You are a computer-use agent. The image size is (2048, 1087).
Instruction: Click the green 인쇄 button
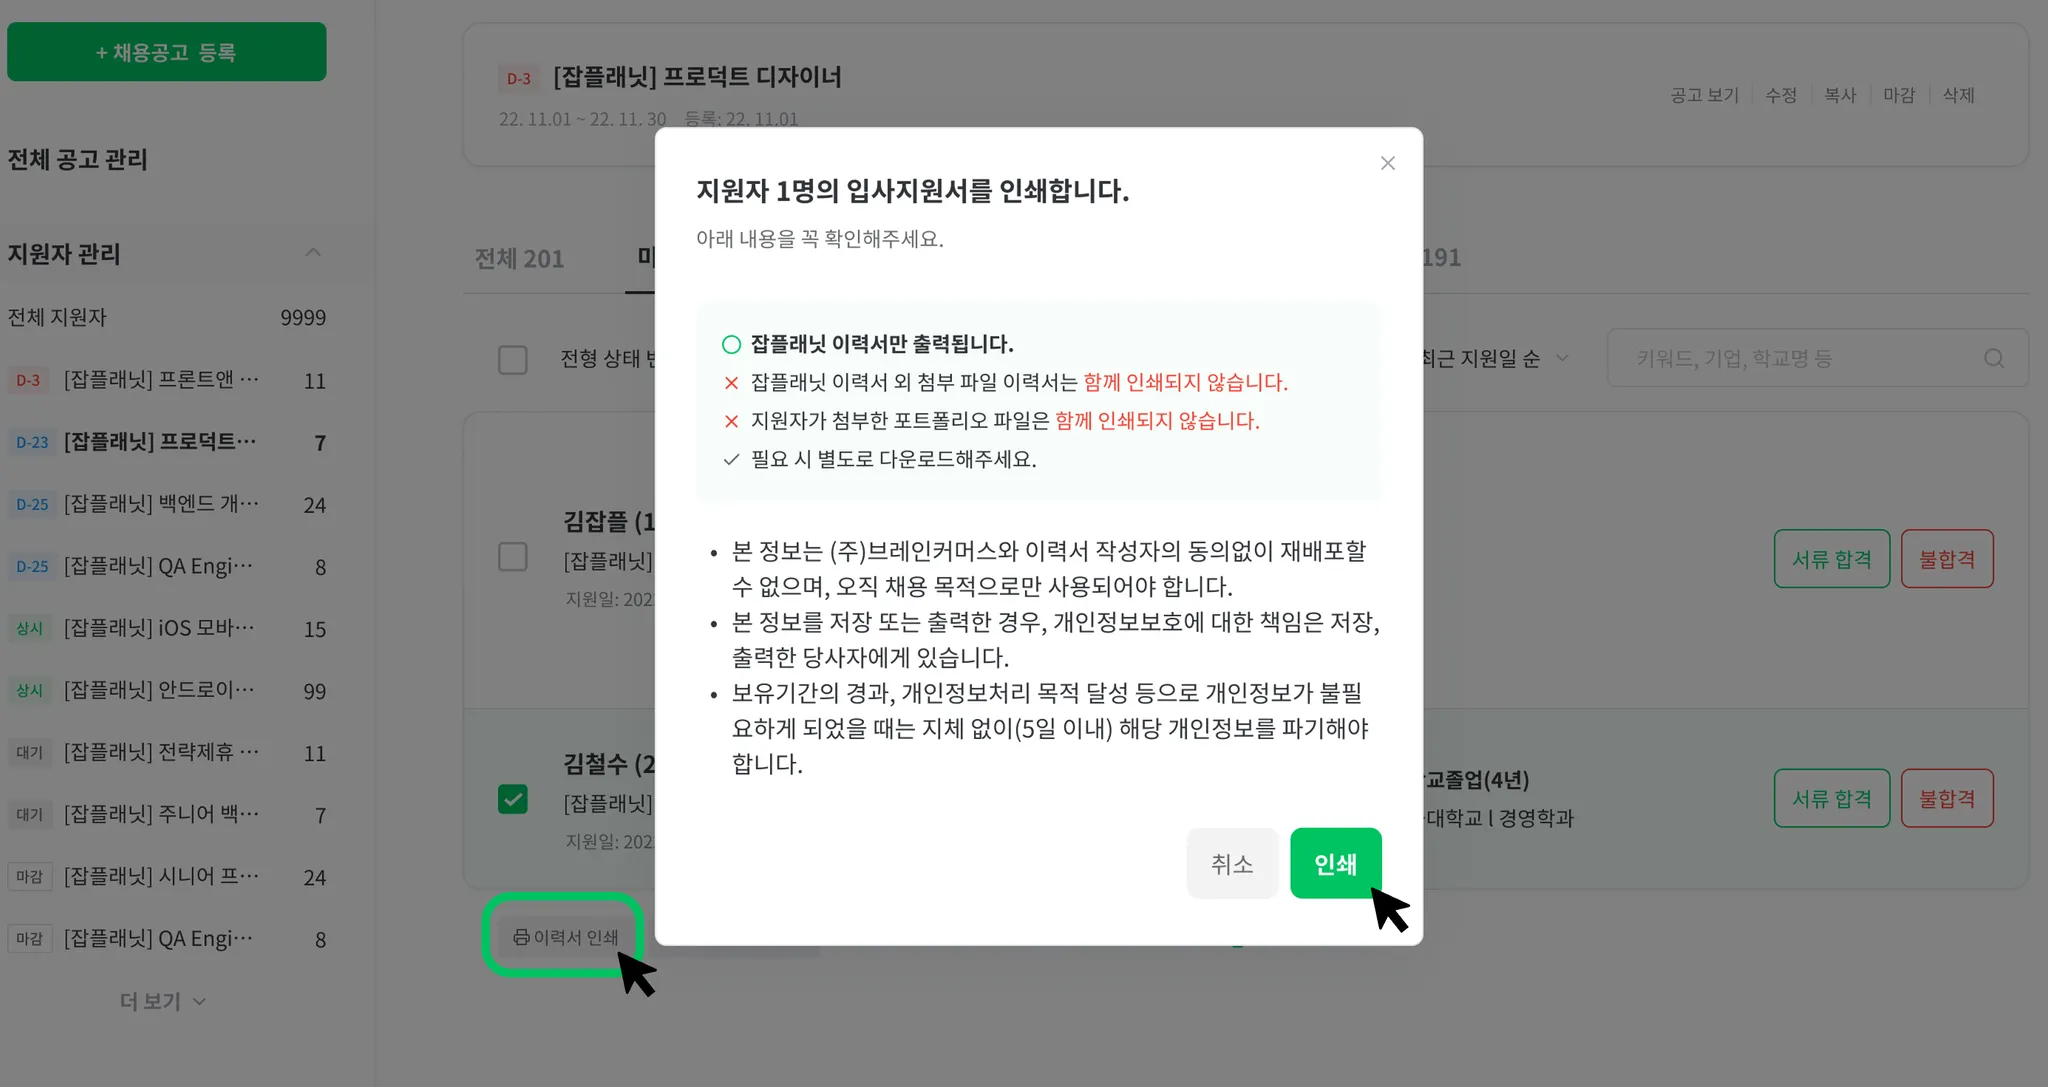(1335, 863)
